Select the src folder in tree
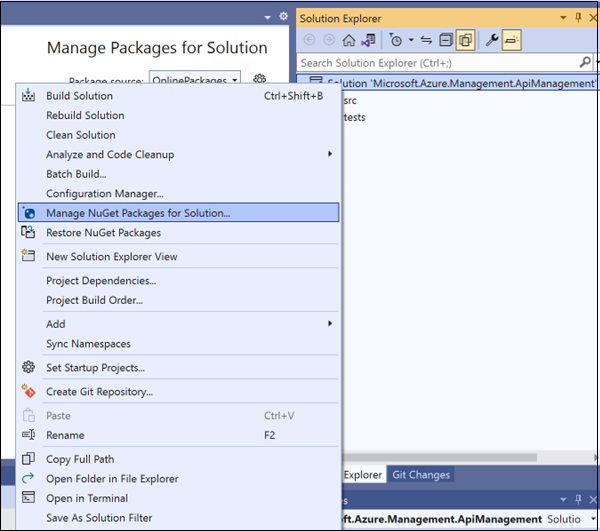This screenshot has width=600, height=531. pos(350,101)
